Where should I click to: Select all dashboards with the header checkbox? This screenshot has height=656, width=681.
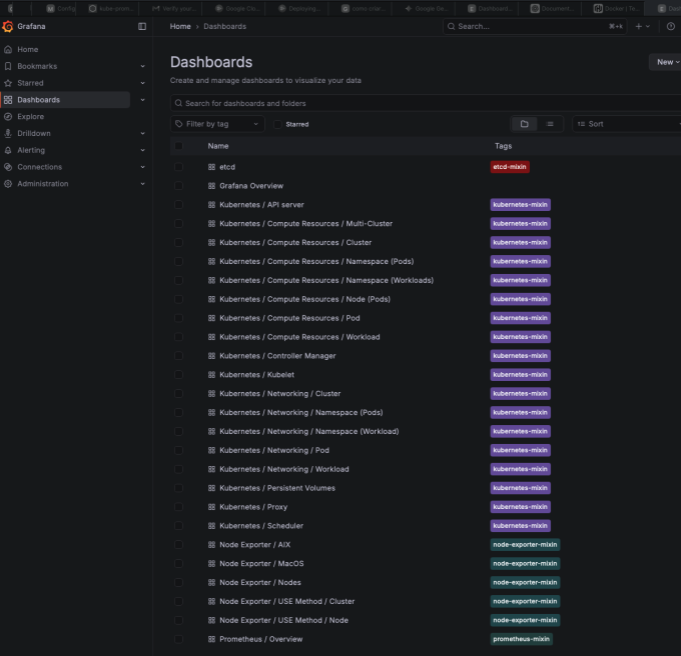tap(179, 146)
